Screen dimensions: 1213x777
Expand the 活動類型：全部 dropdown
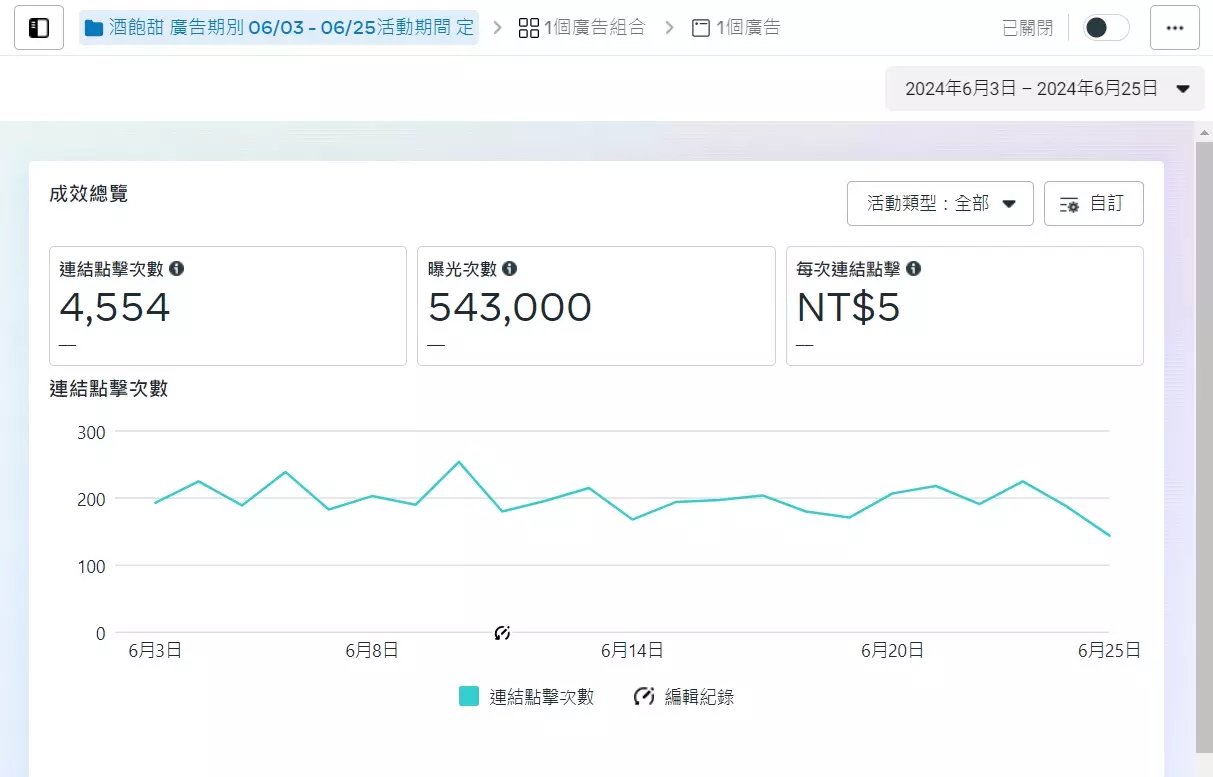(938, 203)
